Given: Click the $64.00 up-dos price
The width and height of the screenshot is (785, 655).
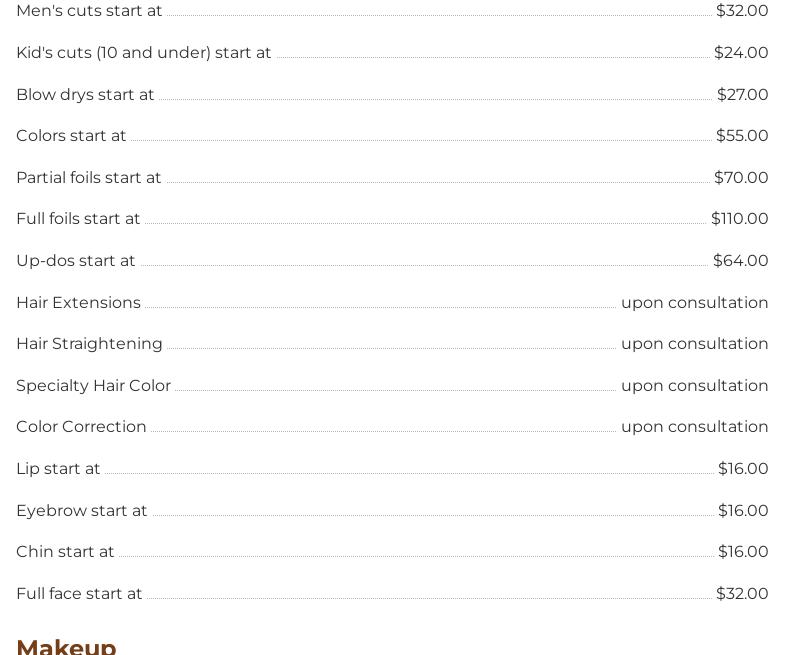Looking at the screenshot, I should point(740,261).
